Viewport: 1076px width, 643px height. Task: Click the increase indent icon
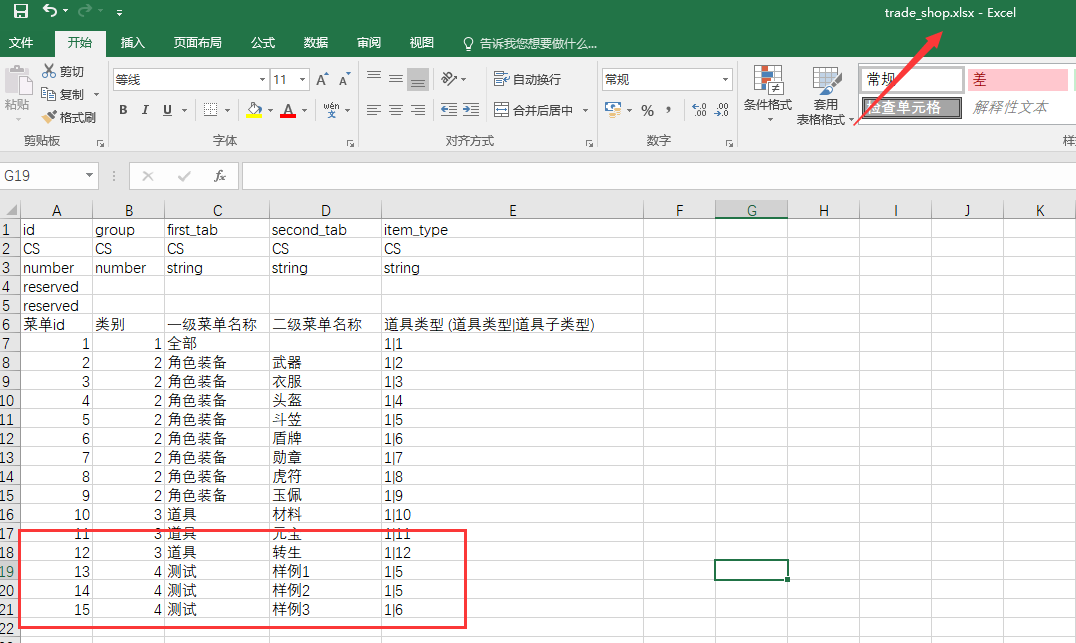471,110
